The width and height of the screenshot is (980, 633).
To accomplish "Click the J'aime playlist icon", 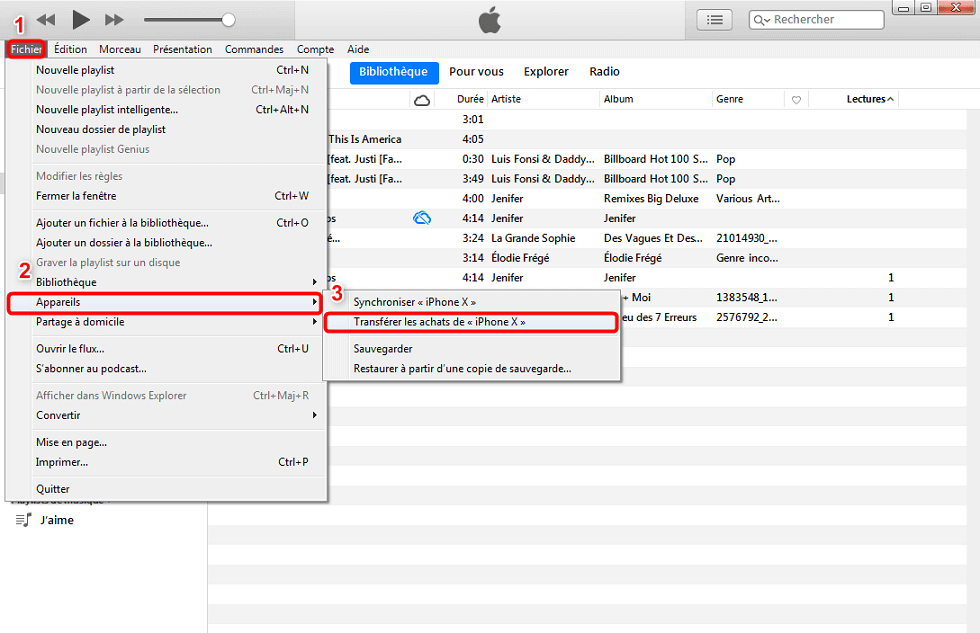I will pos(23,520).
